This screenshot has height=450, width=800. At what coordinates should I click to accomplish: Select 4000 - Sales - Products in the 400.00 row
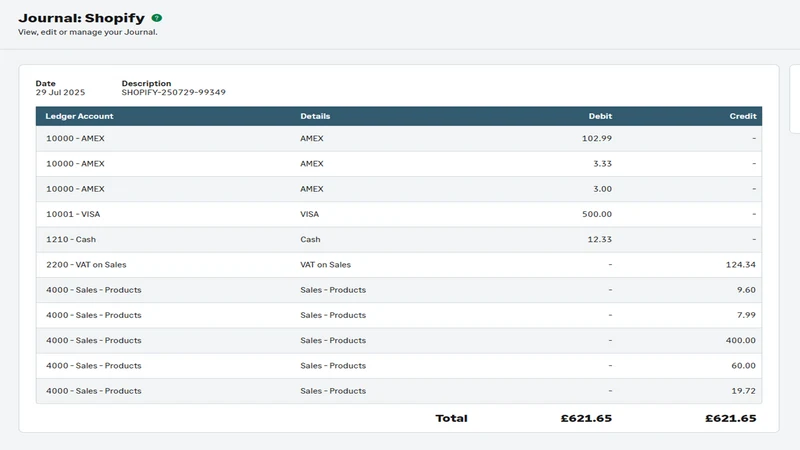click(x=93, y=340)
